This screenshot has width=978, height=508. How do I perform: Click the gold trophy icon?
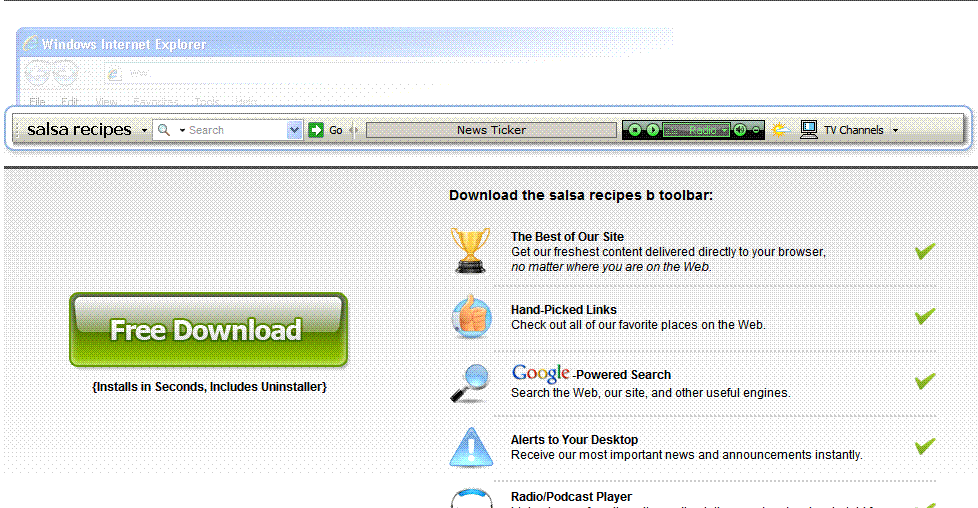470,250
